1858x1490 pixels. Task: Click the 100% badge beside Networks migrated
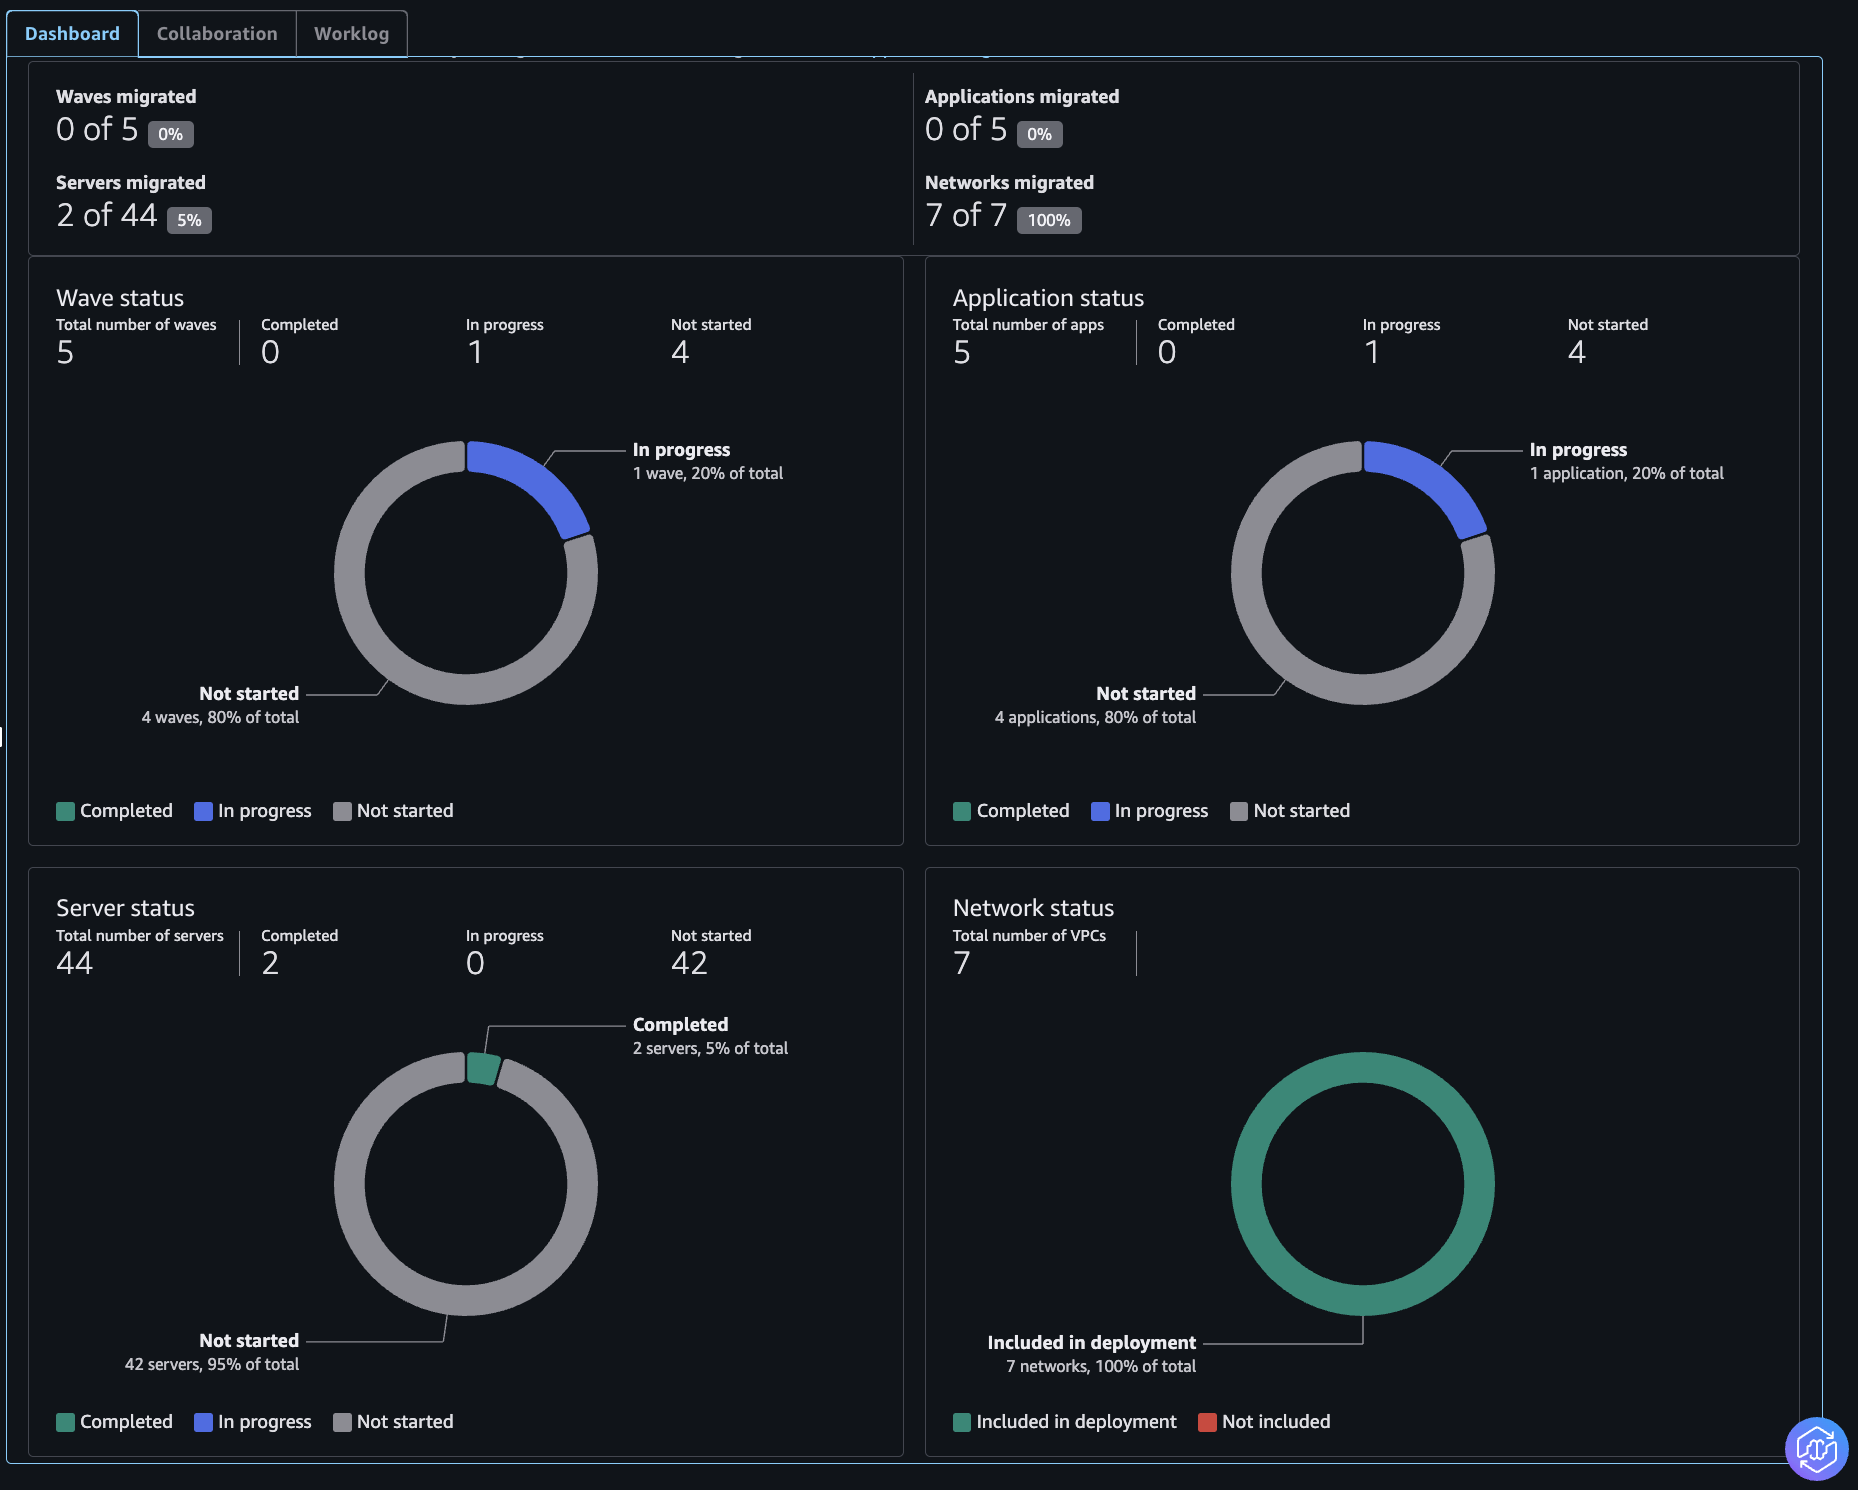[x=1048, y=220]
